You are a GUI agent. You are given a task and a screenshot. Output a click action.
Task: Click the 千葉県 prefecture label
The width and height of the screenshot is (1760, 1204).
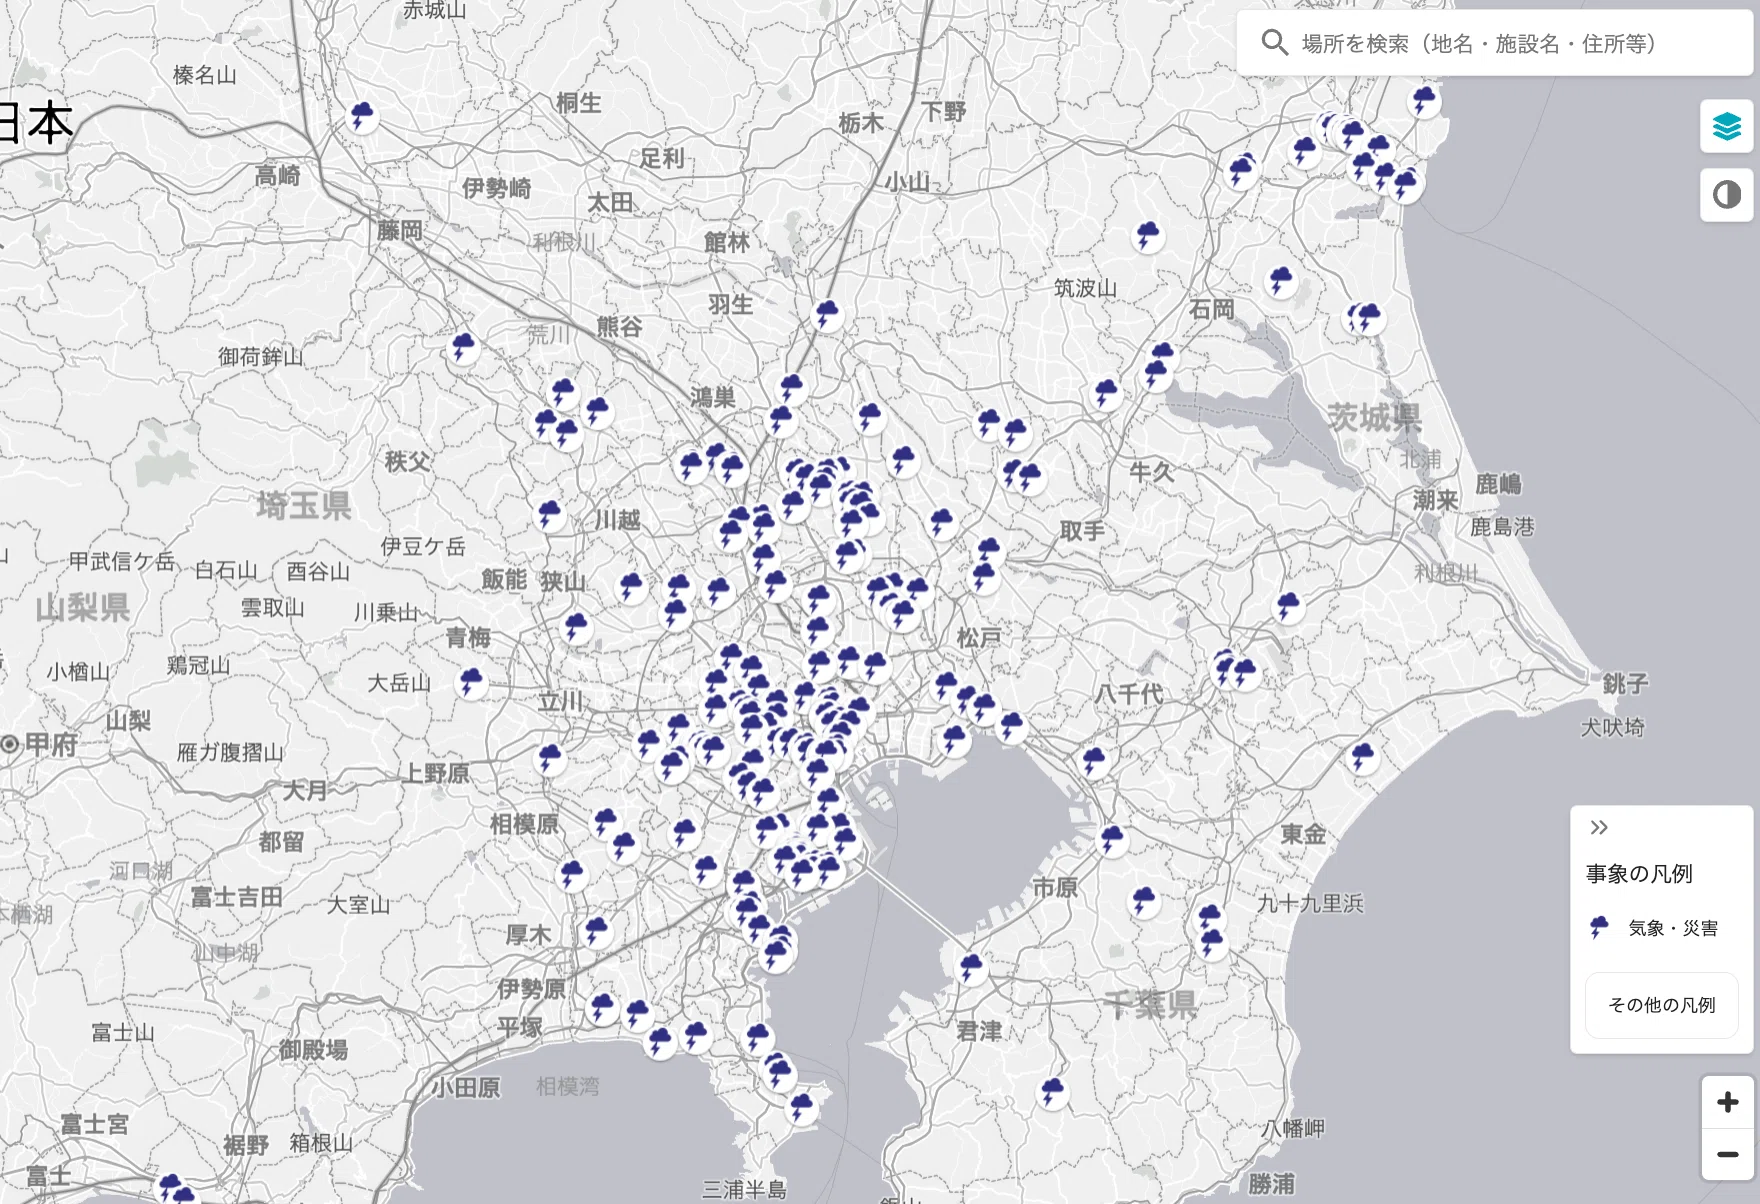[x=1149, y=1005]
